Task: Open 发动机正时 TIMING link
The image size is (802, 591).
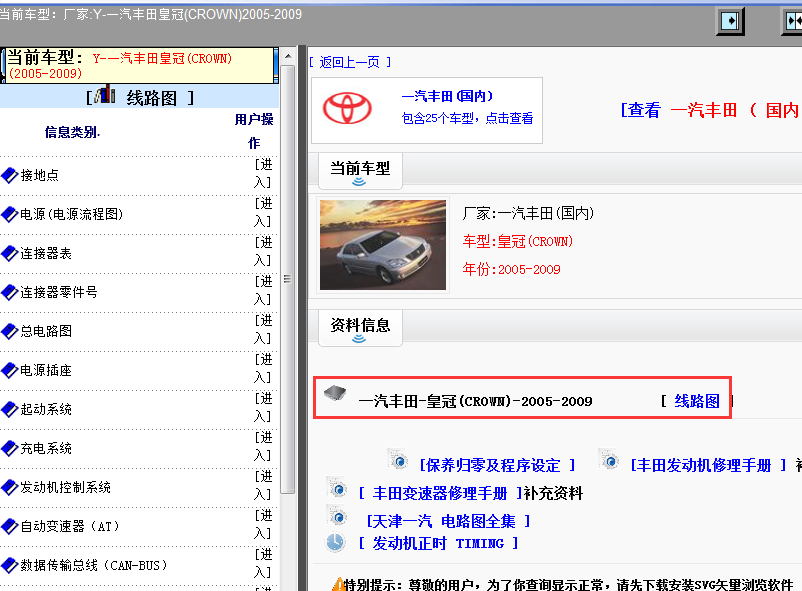Action: pos(438,543)
